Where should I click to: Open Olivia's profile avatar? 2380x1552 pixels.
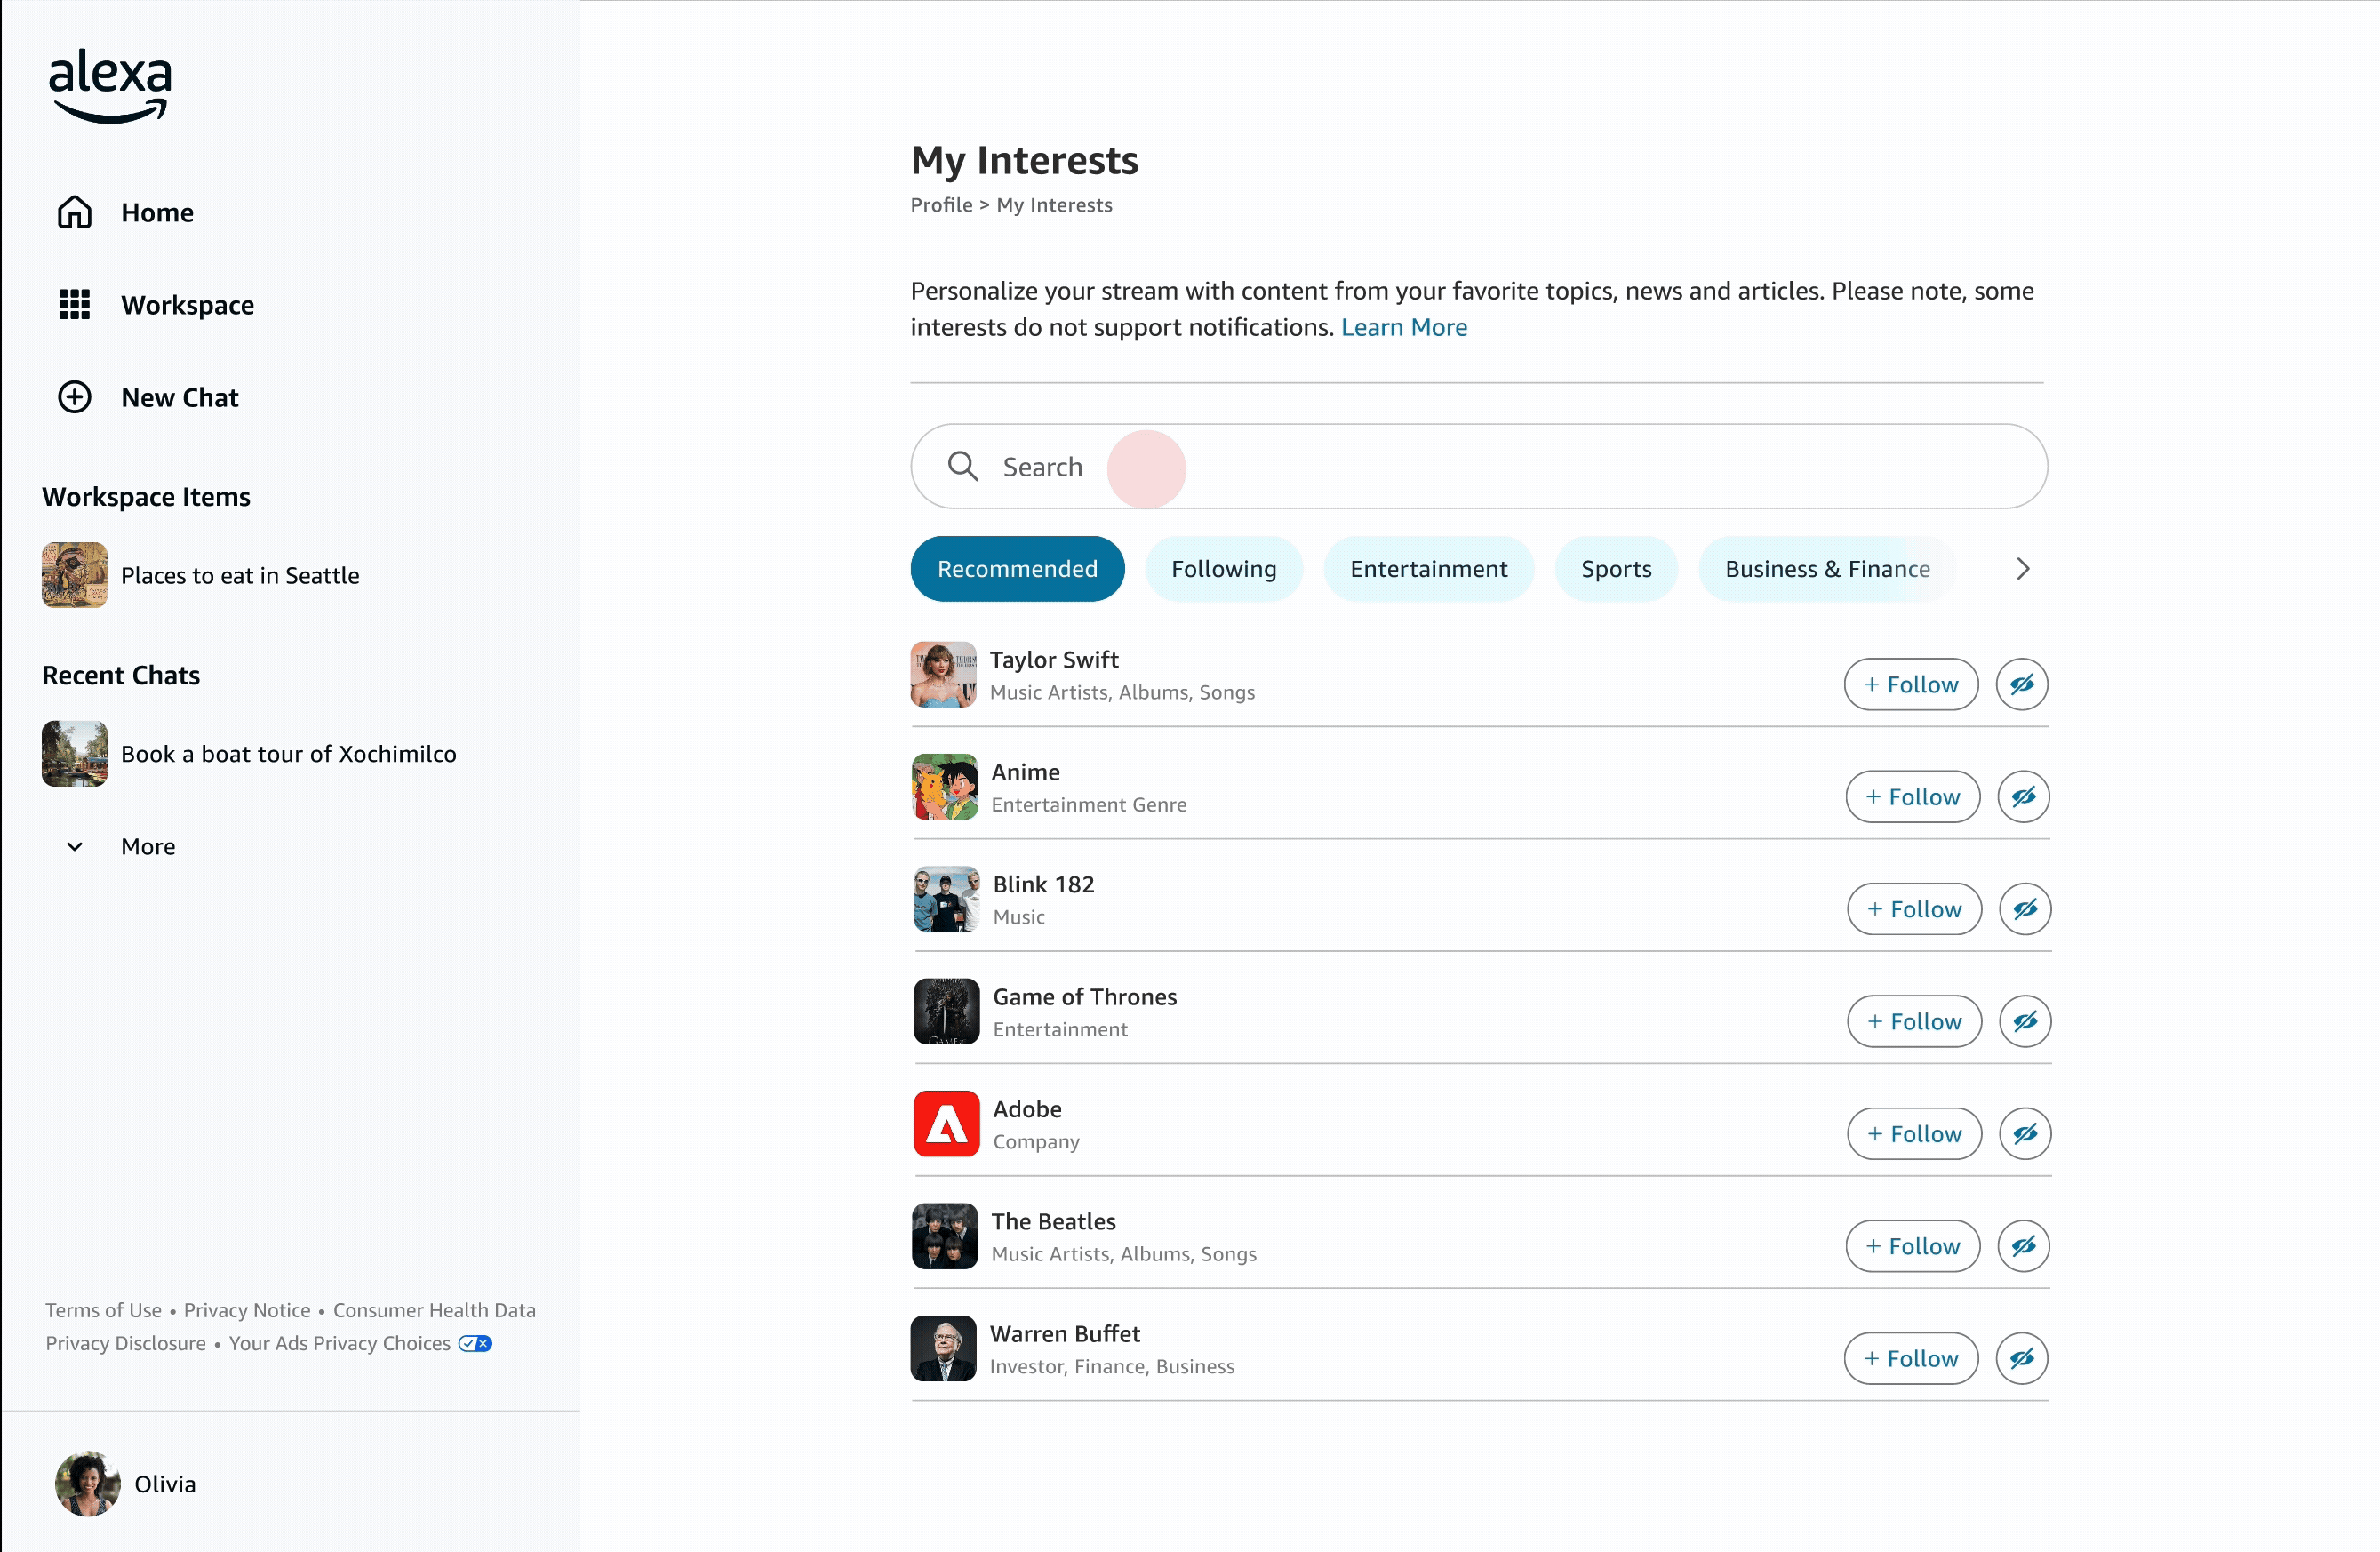(87, 1483)
